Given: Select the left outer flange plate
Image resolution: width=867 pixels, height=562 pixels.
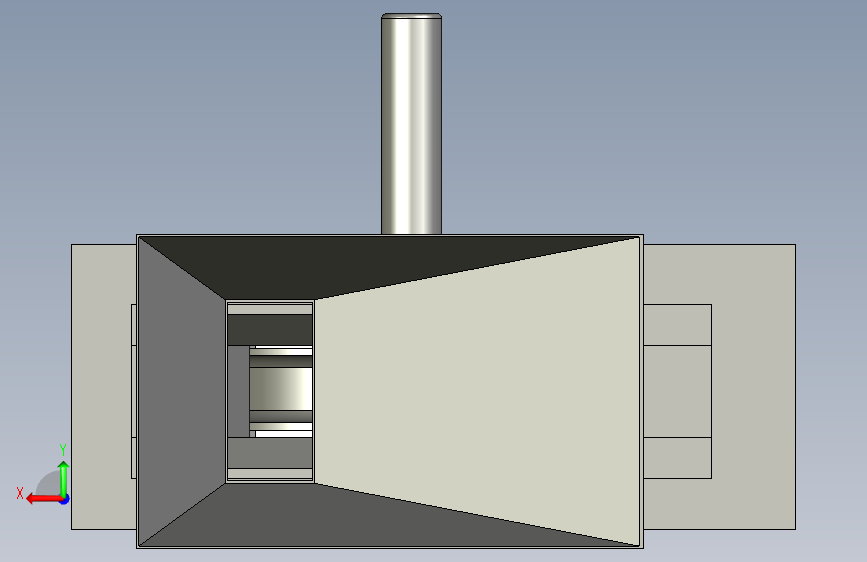Looking at the screenshot, I should tap(100, 387).
